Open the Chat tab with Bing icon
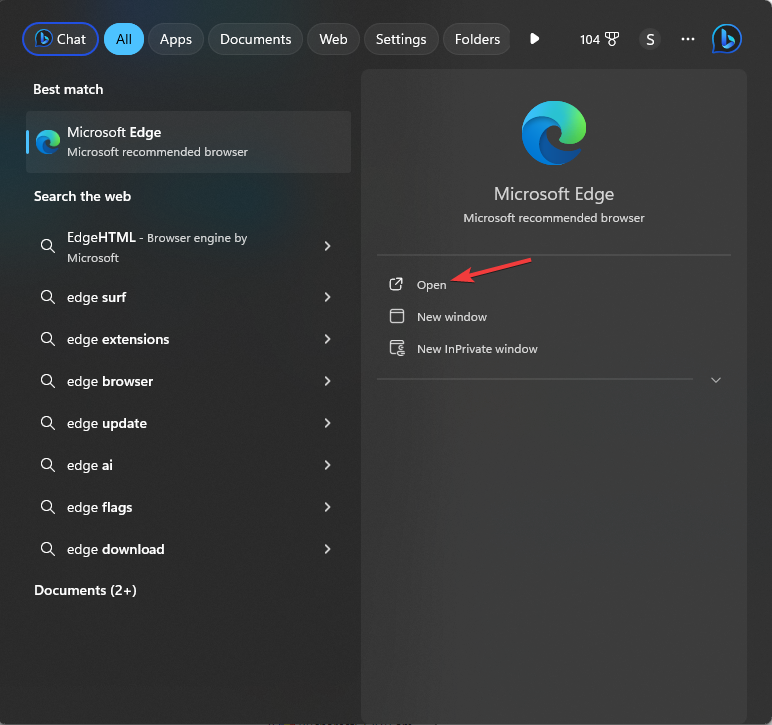 (60, 39)
